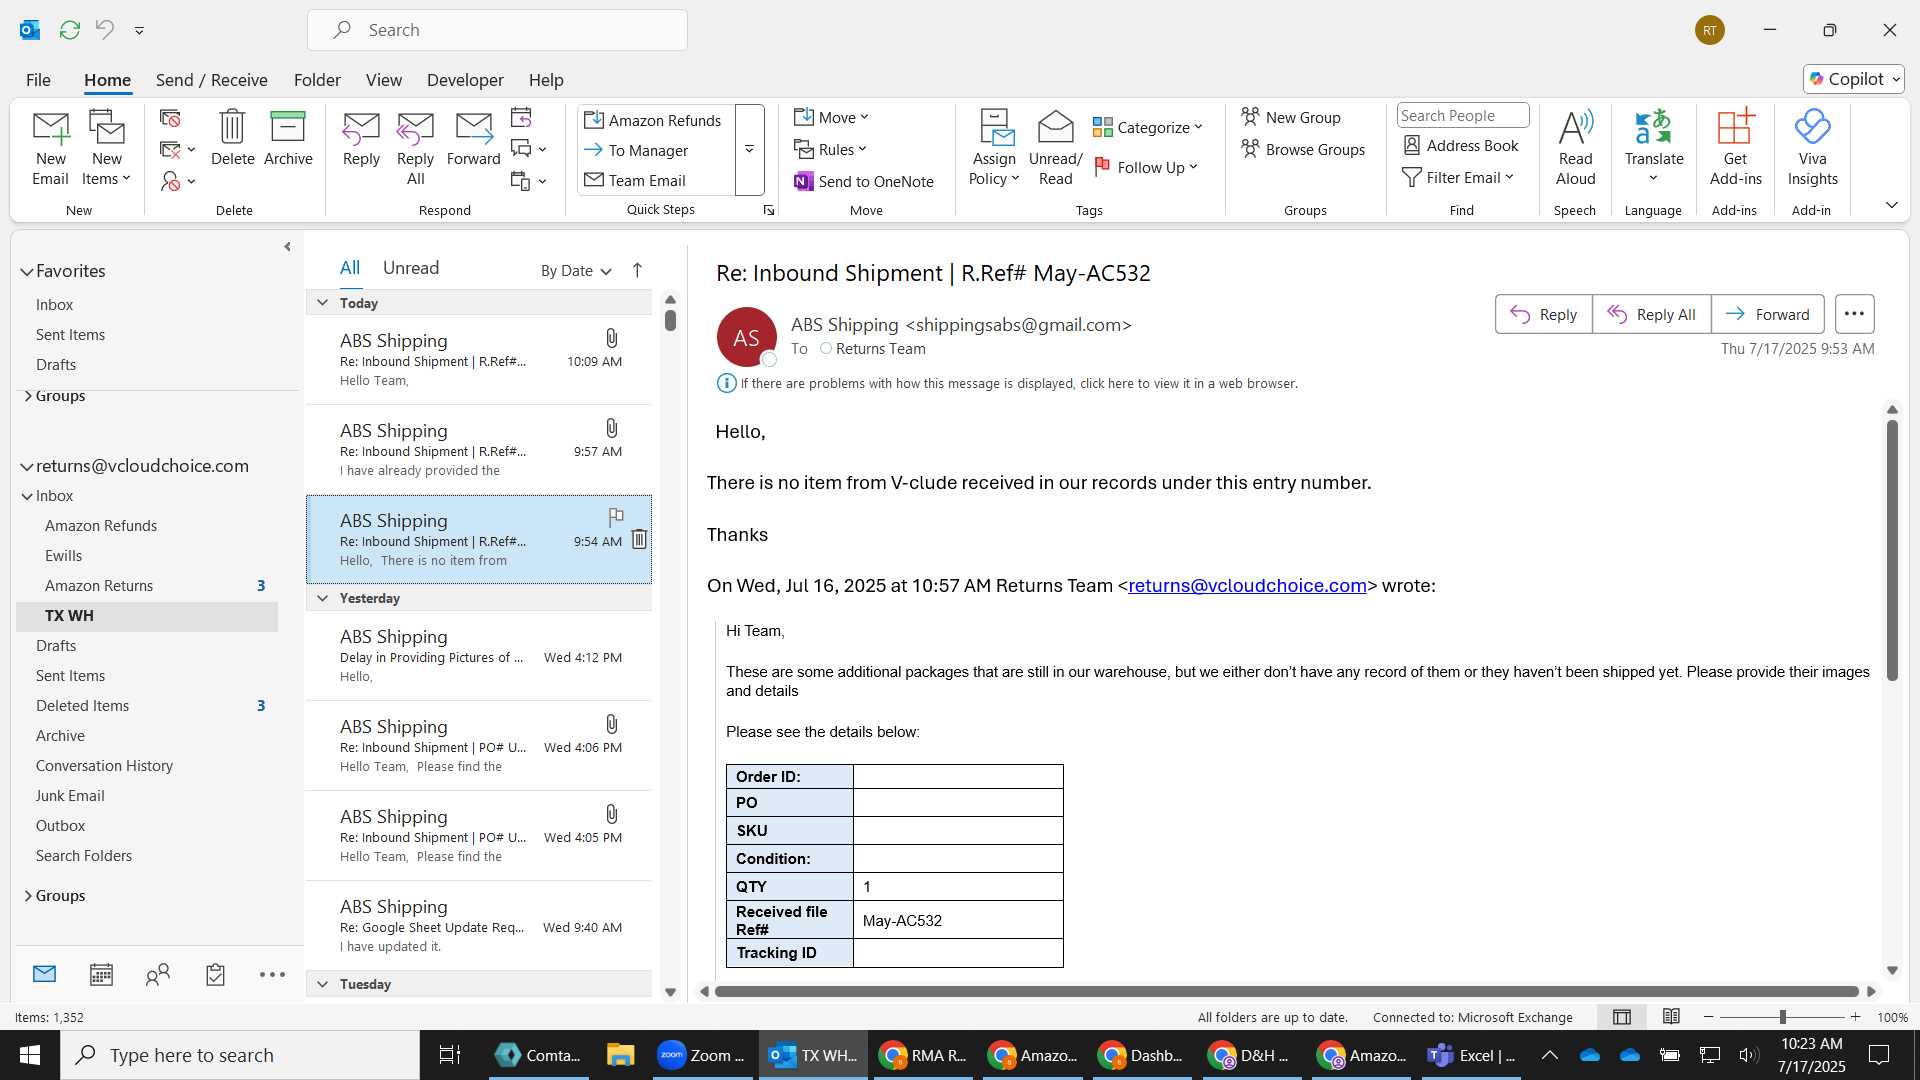The width and height of the screenshot is (1920, 1080).
Task: Click the Forward ribbon icon
Action: pyautogui.click(x=473, y=138)
